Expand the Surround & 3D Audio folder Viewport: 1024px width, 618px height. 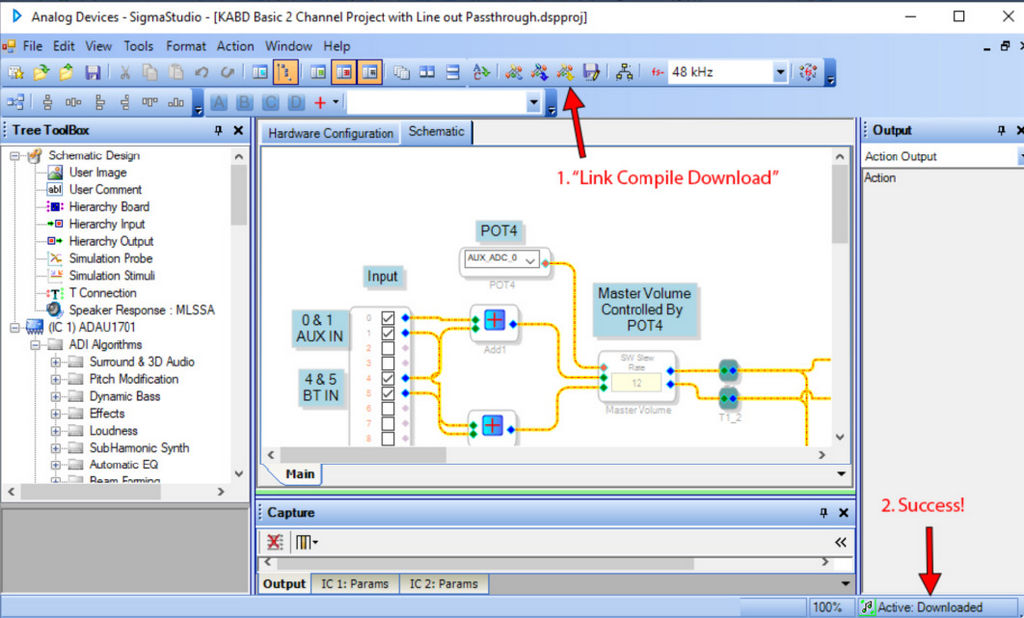click(x=56, y=362)
